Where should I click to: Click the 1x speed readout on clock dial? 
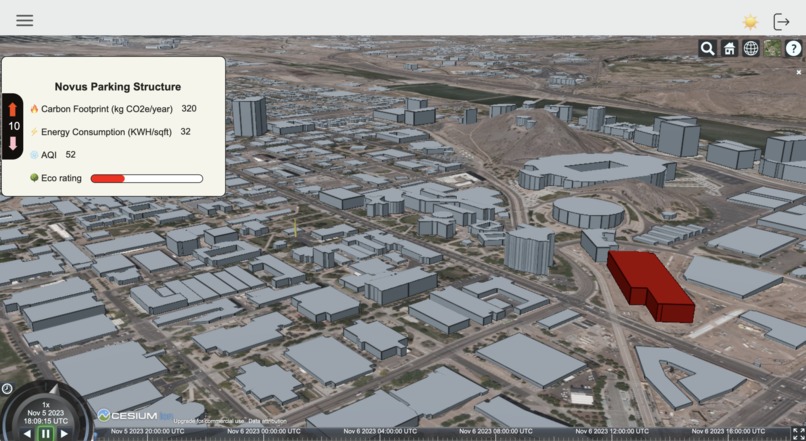click(x=46, y=405)
